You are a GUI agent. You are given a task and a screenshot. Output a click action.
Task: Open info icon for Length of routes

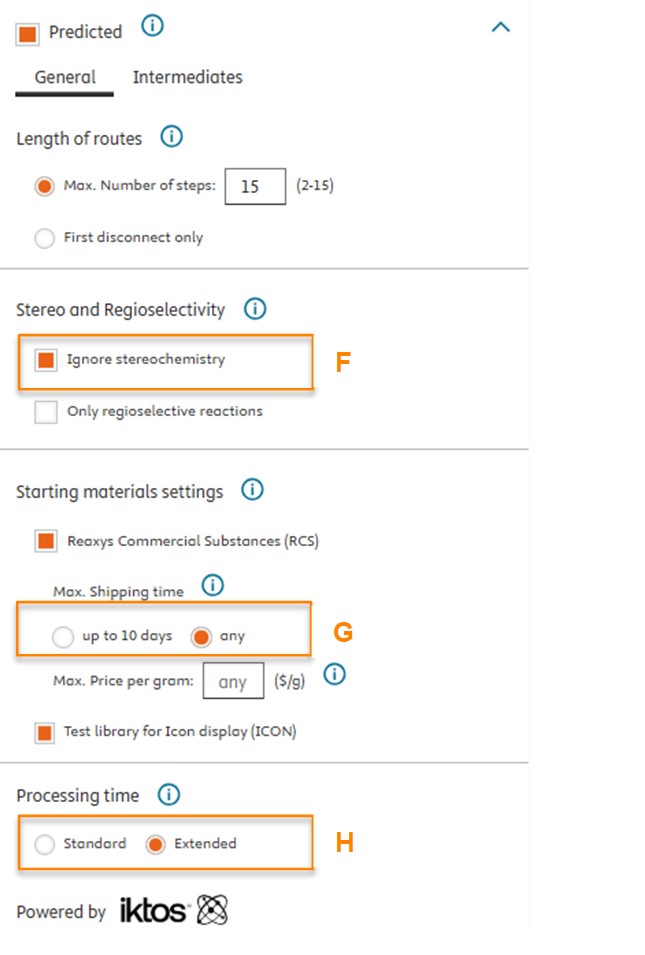(x=172, y=137)
